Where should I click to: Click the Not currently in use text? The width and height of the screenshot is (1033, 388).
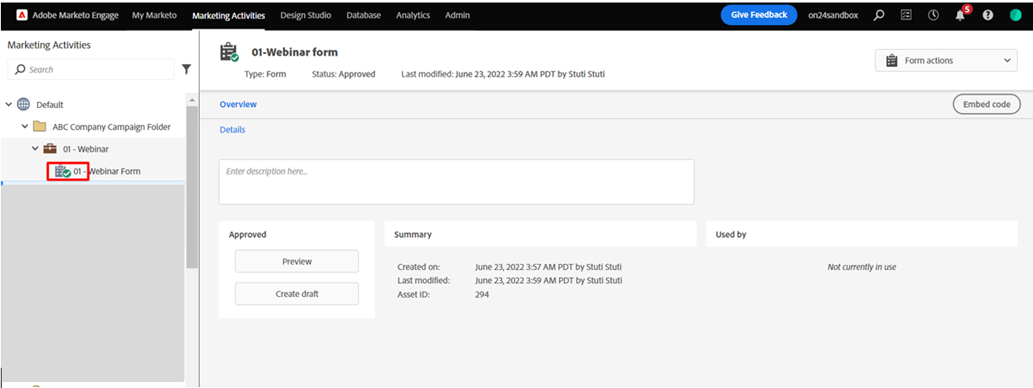[862, 267]
